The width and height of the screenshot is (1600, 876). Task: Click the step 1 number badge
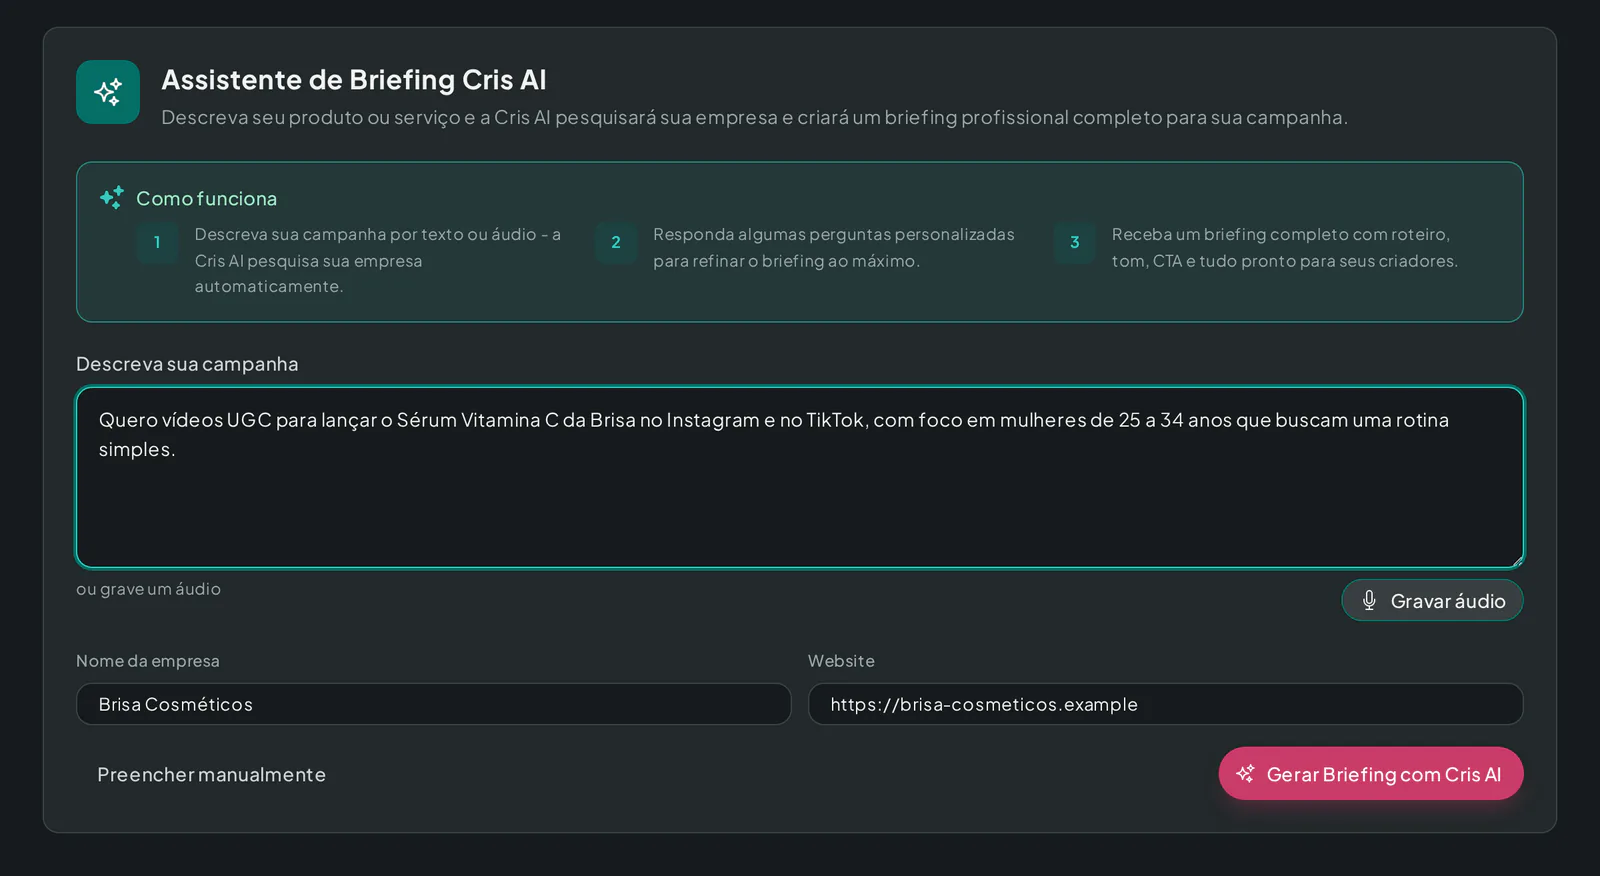[x=157, y=242]
